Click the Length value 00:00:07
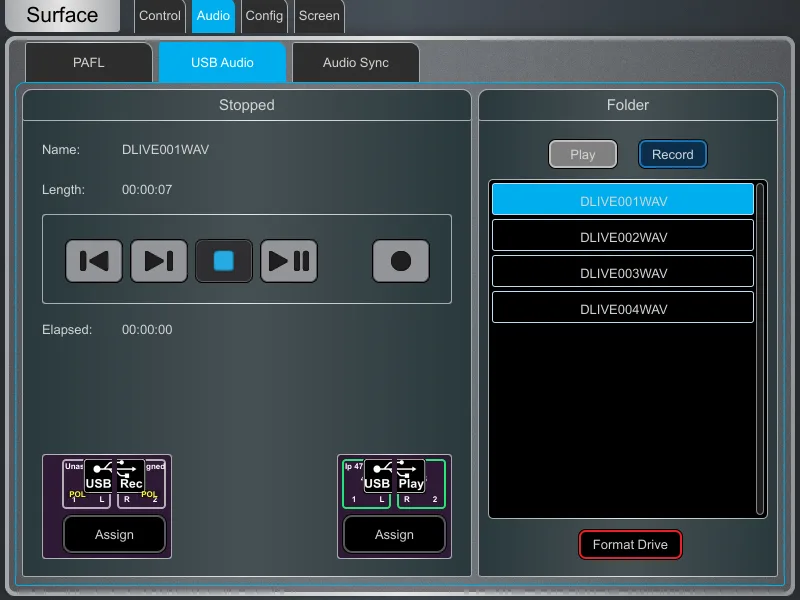The image size is (800, 600). [x=147, y=190]
